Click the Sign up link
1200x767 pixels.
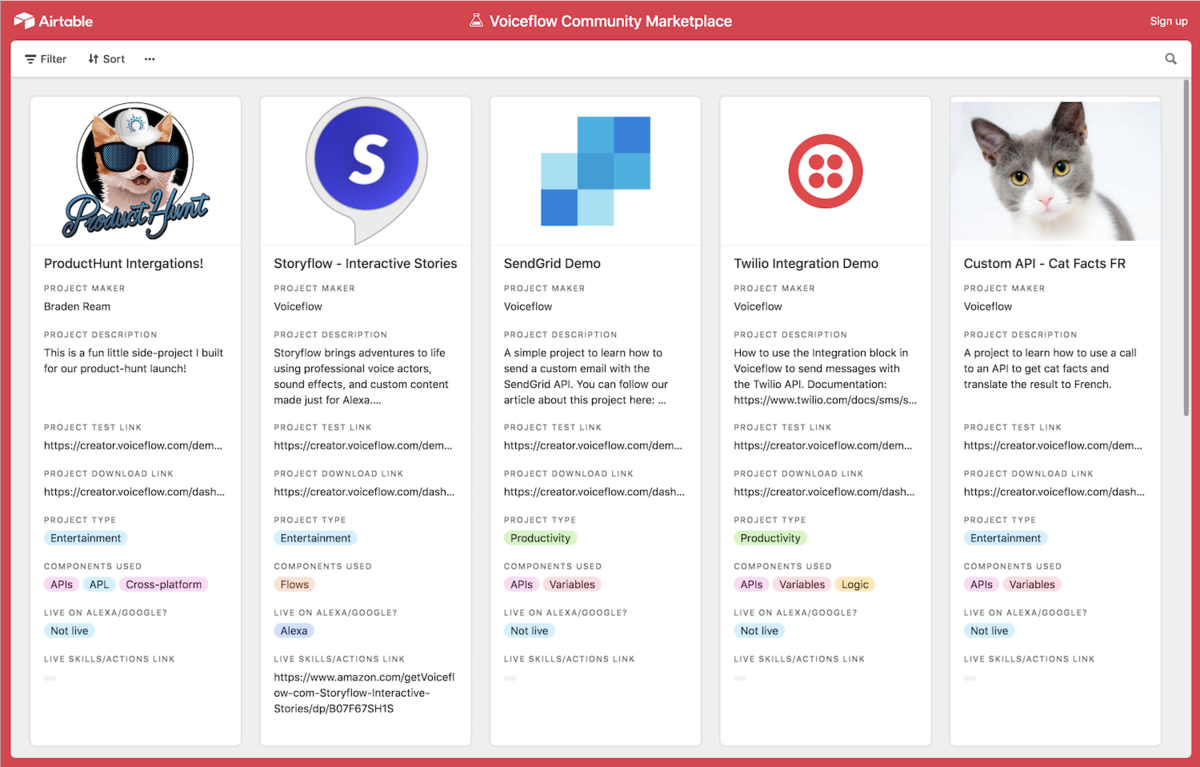[1168, 21]
